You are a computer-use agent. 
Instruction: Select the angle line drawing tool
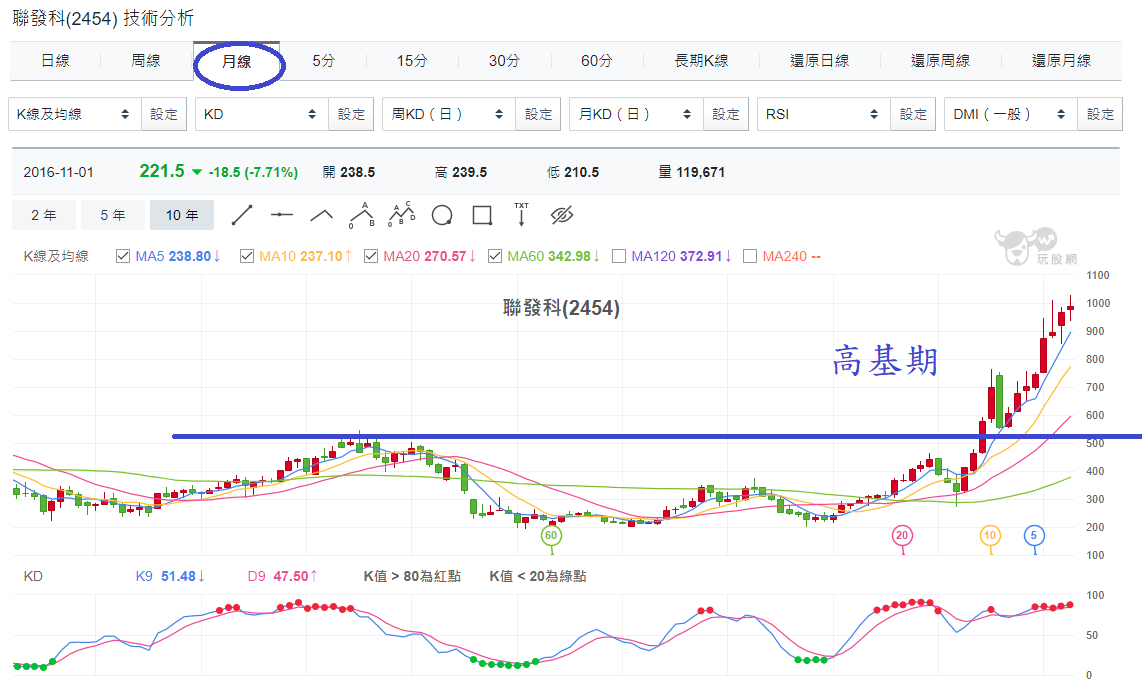pos(321,216)
